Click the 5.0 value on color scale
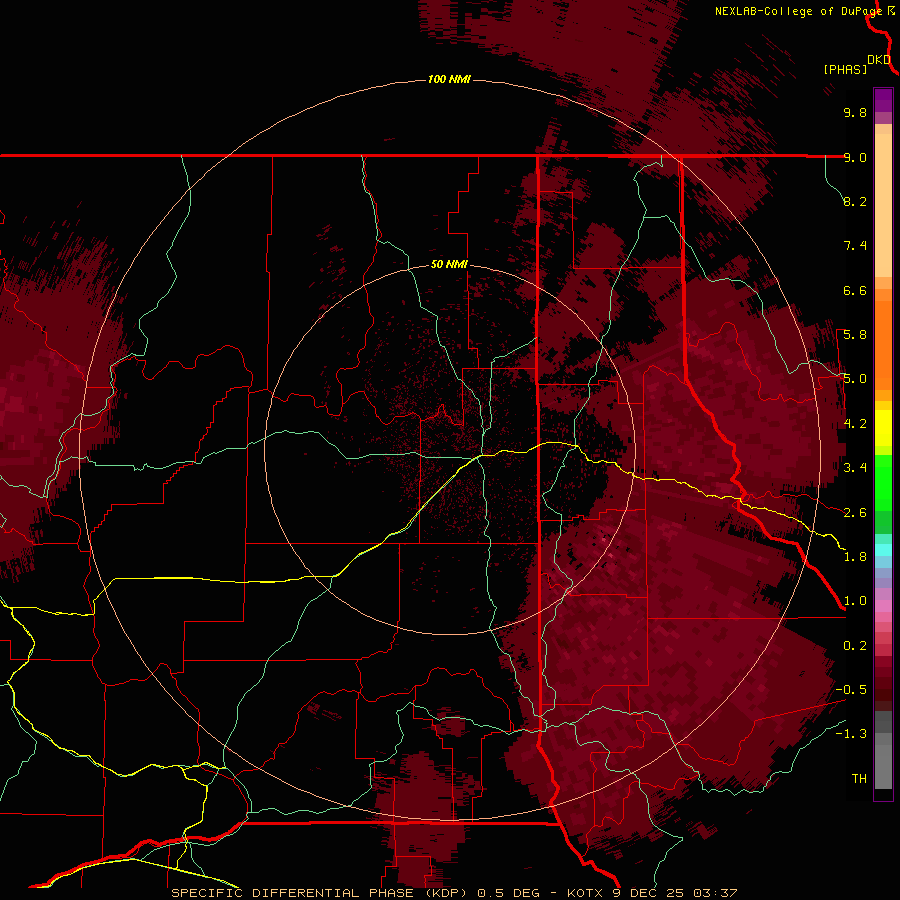The height and width of the screenshot is (900, 900). (855, 379)
